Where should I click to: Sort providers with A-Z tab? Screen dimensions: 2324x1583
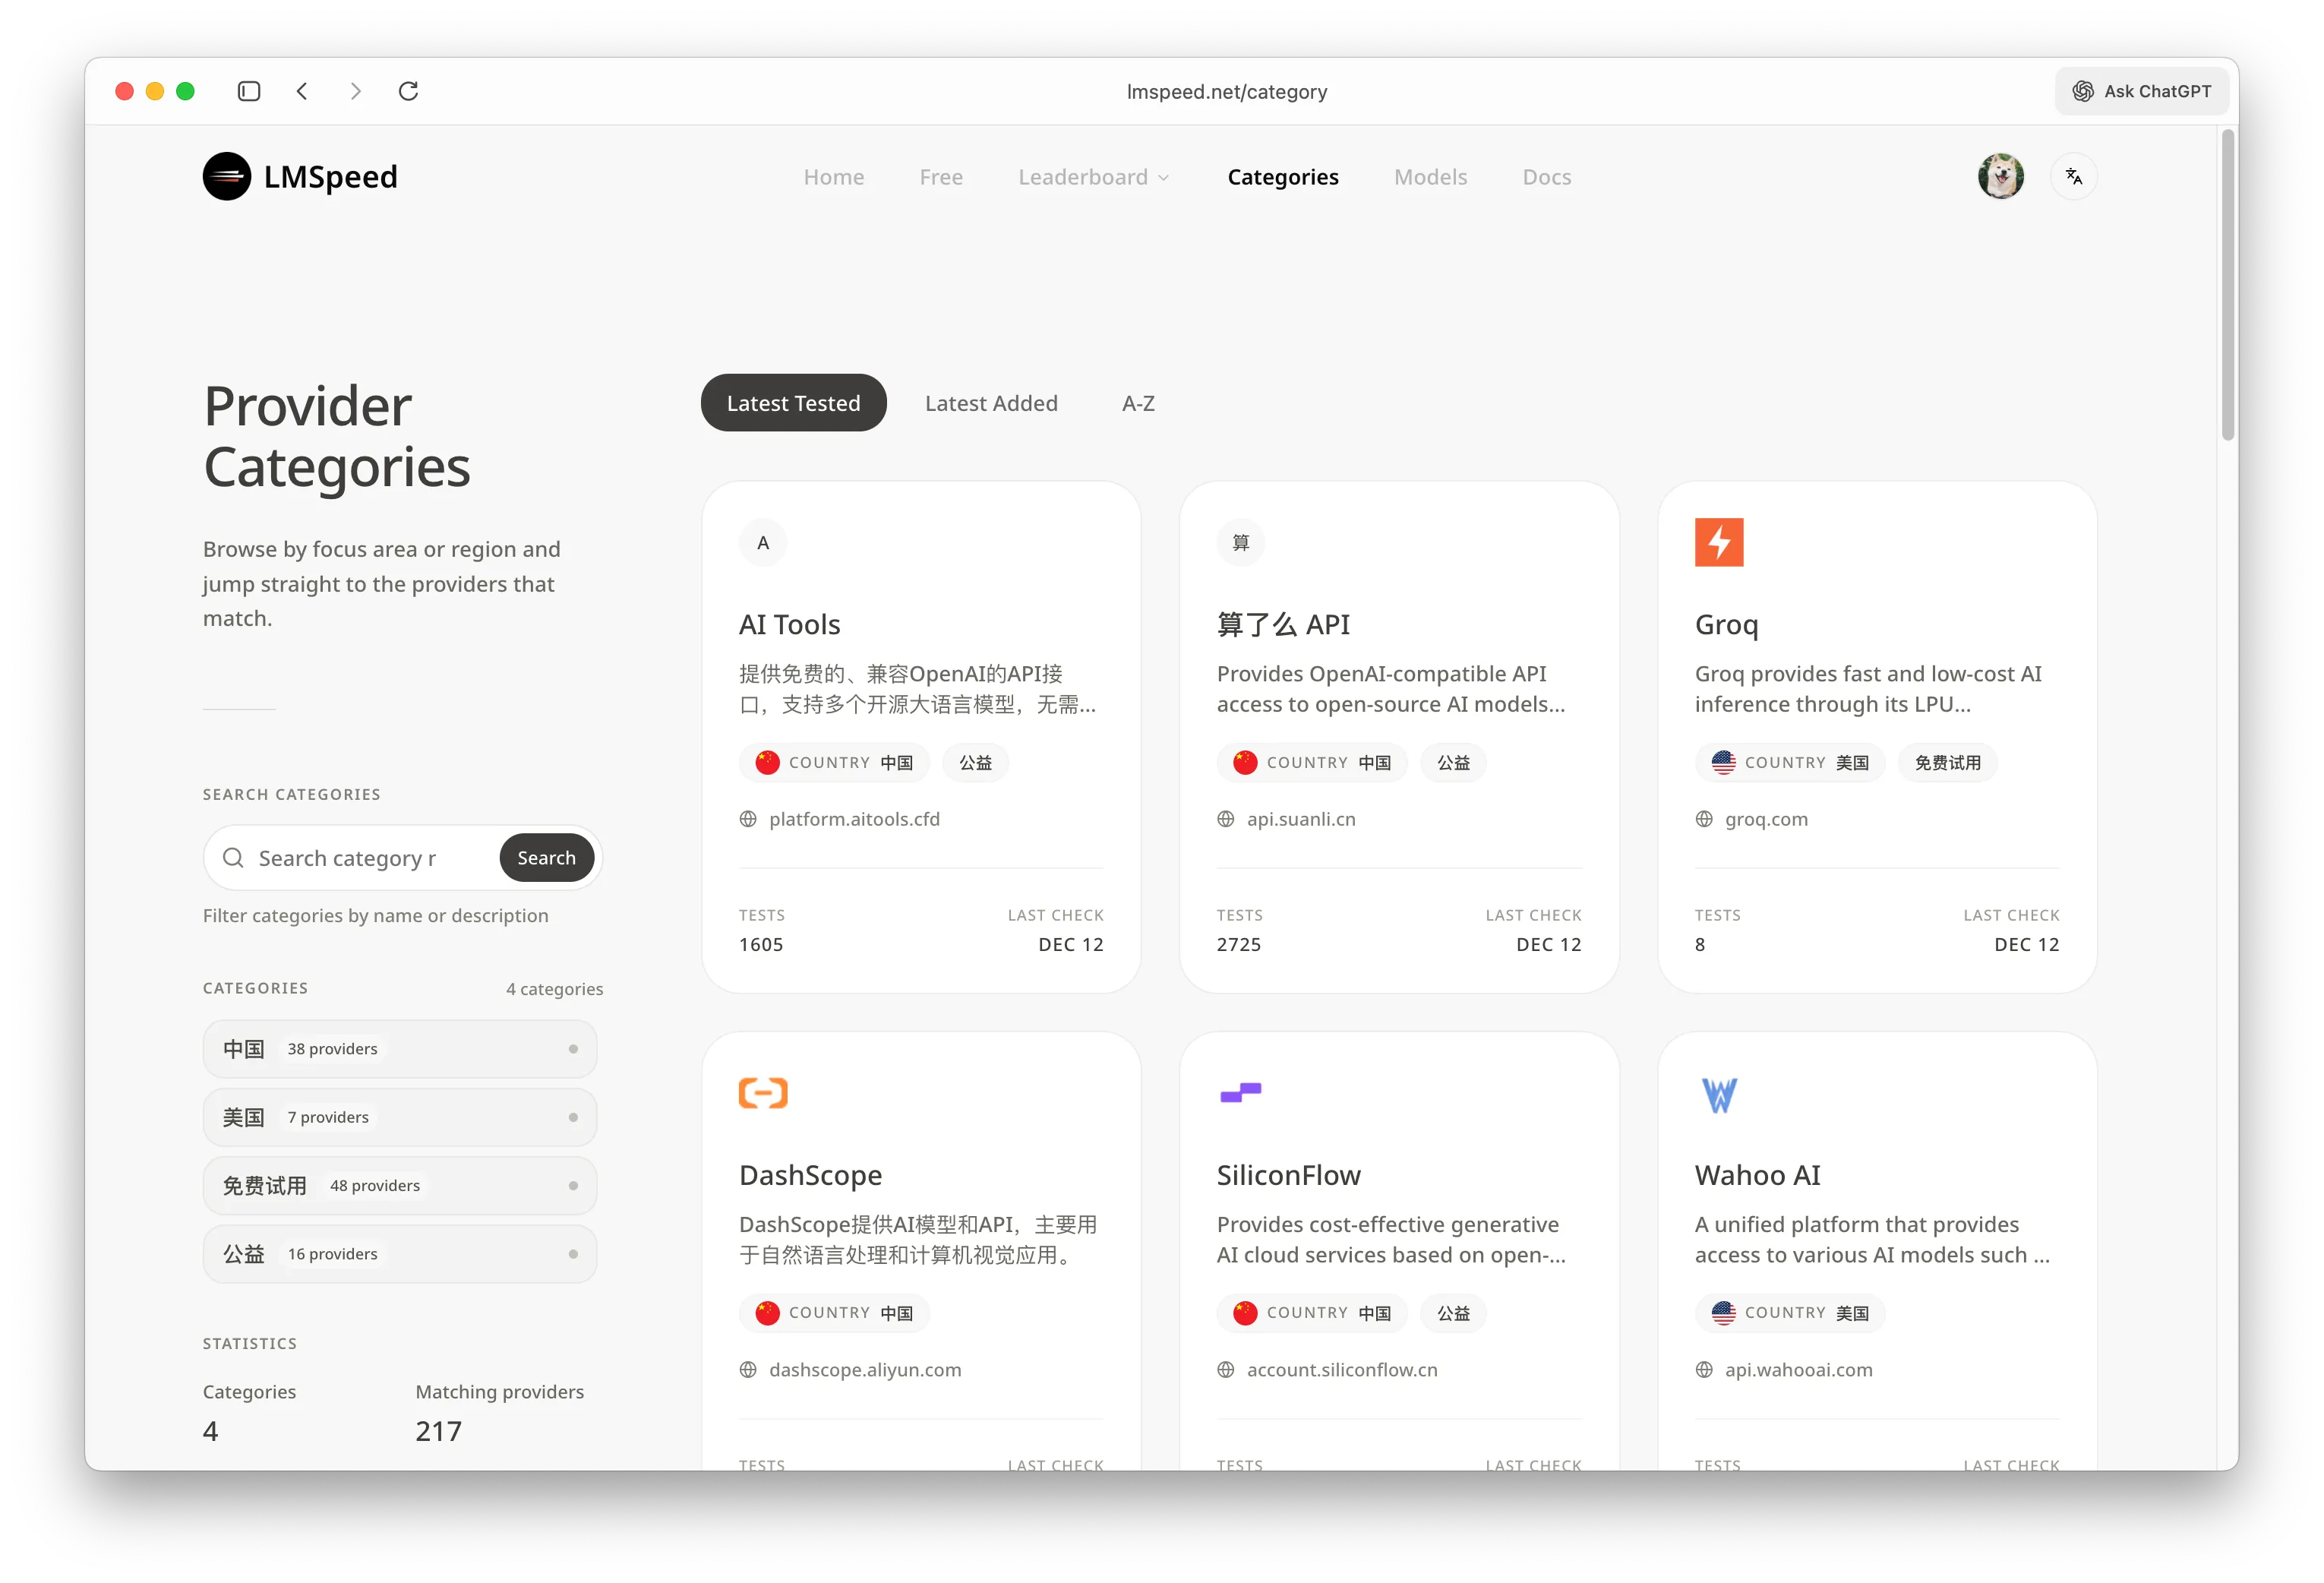[x=1137, y=403]
